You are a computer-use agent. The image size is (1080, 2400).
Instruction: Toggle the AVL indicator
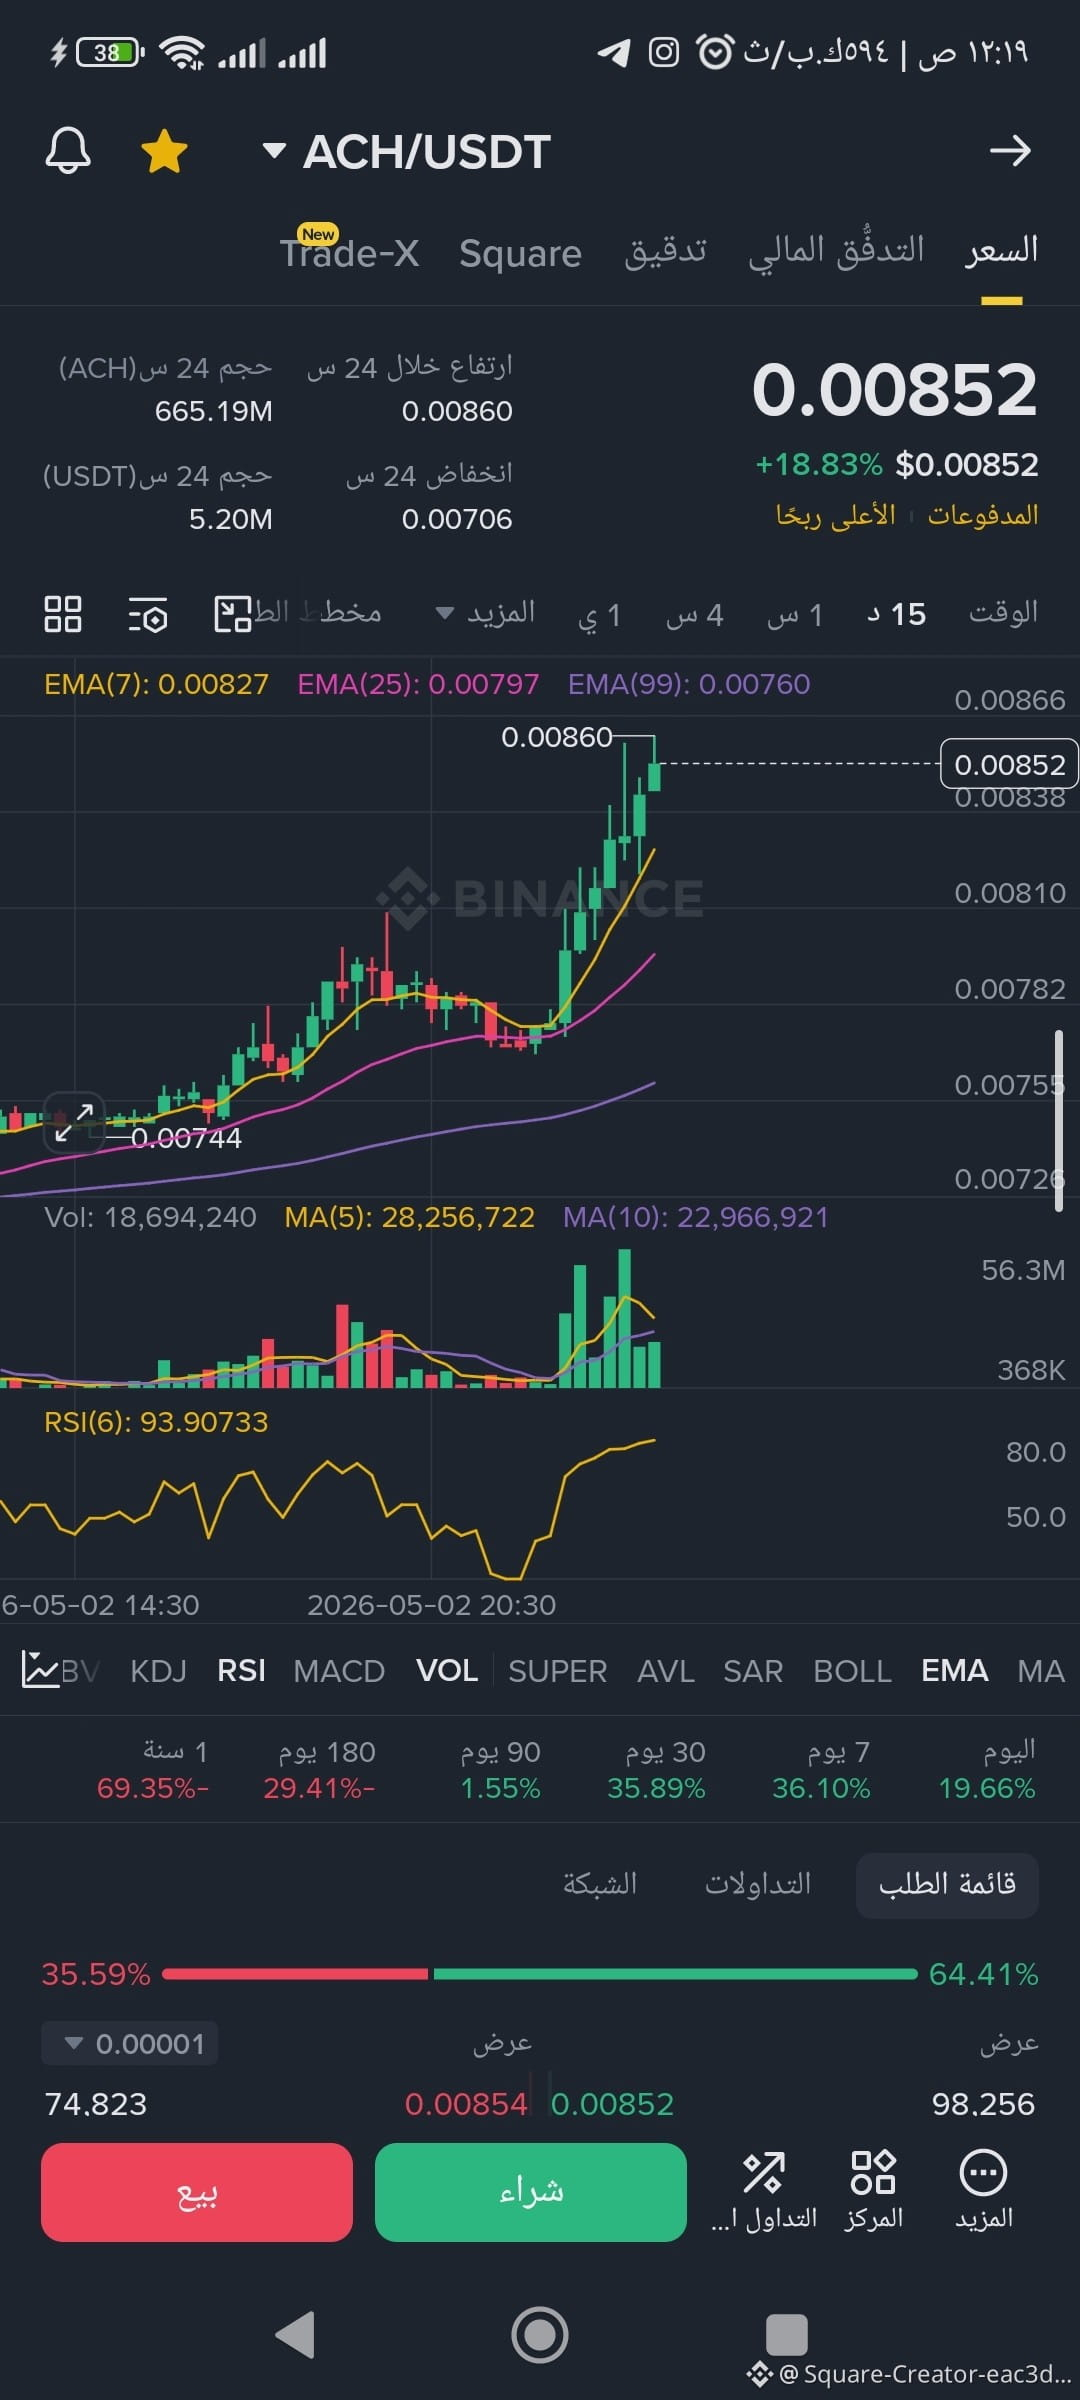click(666, 1671)
